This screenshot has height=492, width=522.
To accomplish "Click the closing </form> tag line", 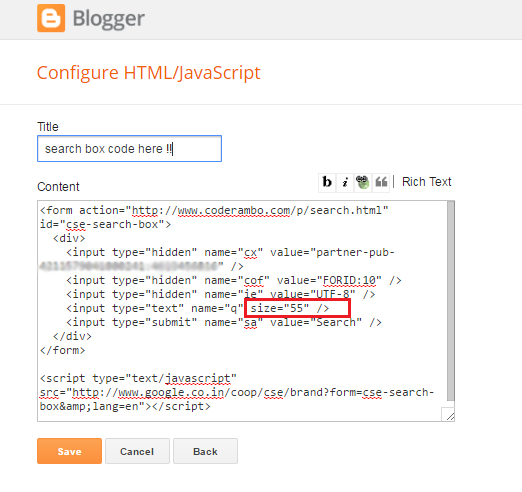I will [x=63, y=350].
